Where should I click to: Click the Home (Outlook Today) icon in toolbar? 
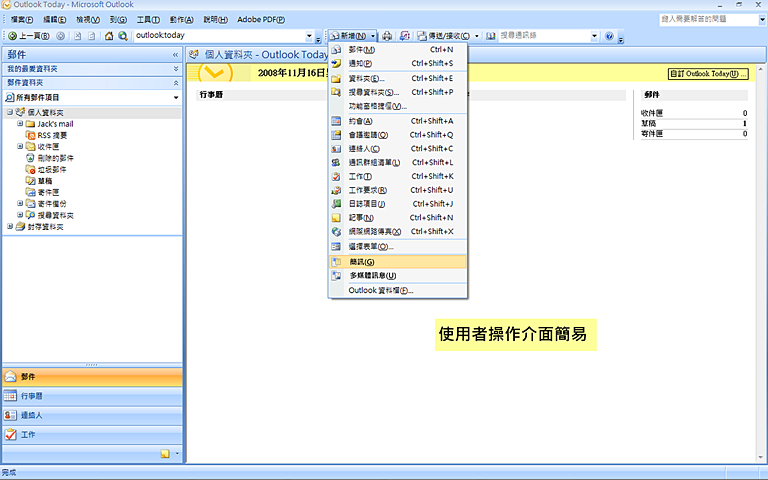(109, 36)
